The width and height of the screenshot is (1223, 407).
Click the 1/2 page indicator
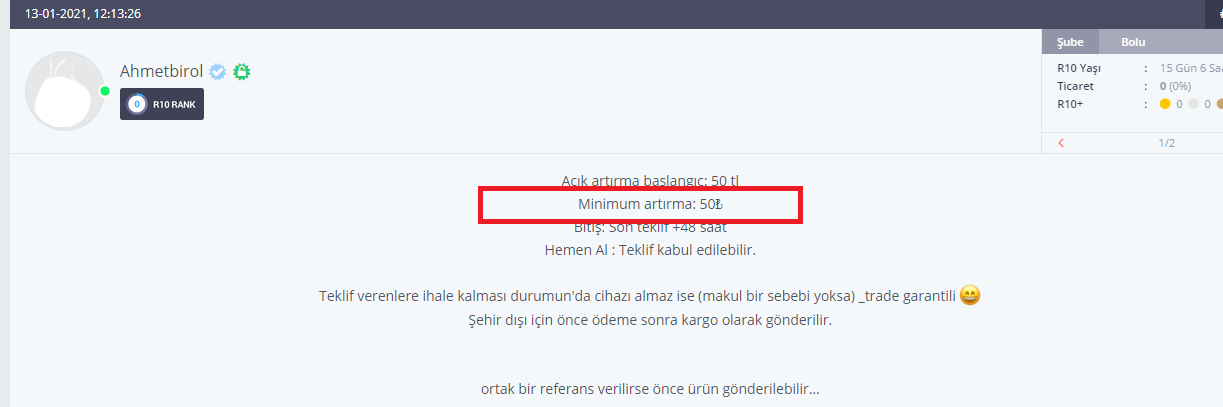tap(1166, 143)
